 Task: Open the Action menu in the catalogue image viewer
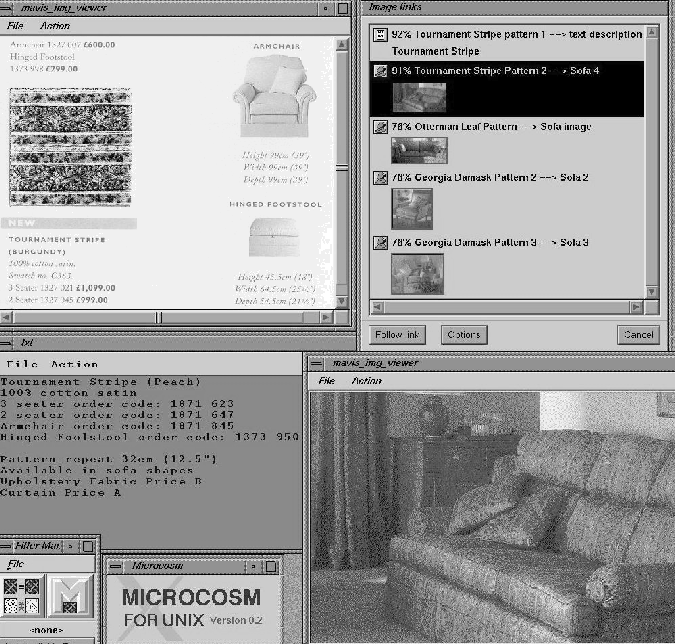(x=55, y=26)
